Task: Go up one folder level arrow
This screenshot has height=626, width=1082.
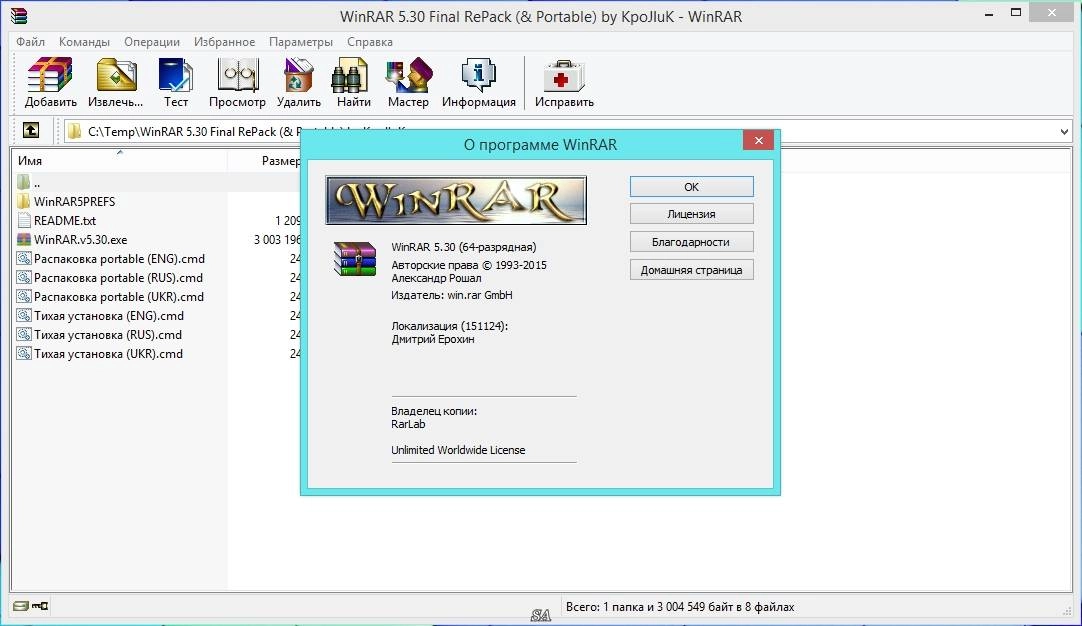Action: coord(31,130)
